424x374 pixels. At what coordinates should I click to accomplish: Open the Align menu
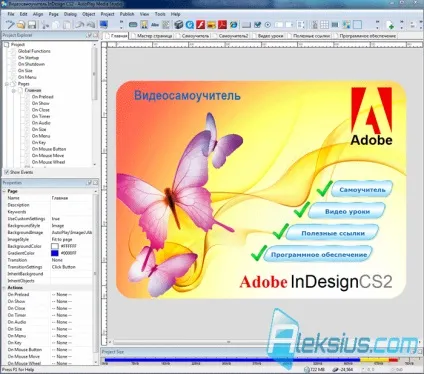[38, 14]
